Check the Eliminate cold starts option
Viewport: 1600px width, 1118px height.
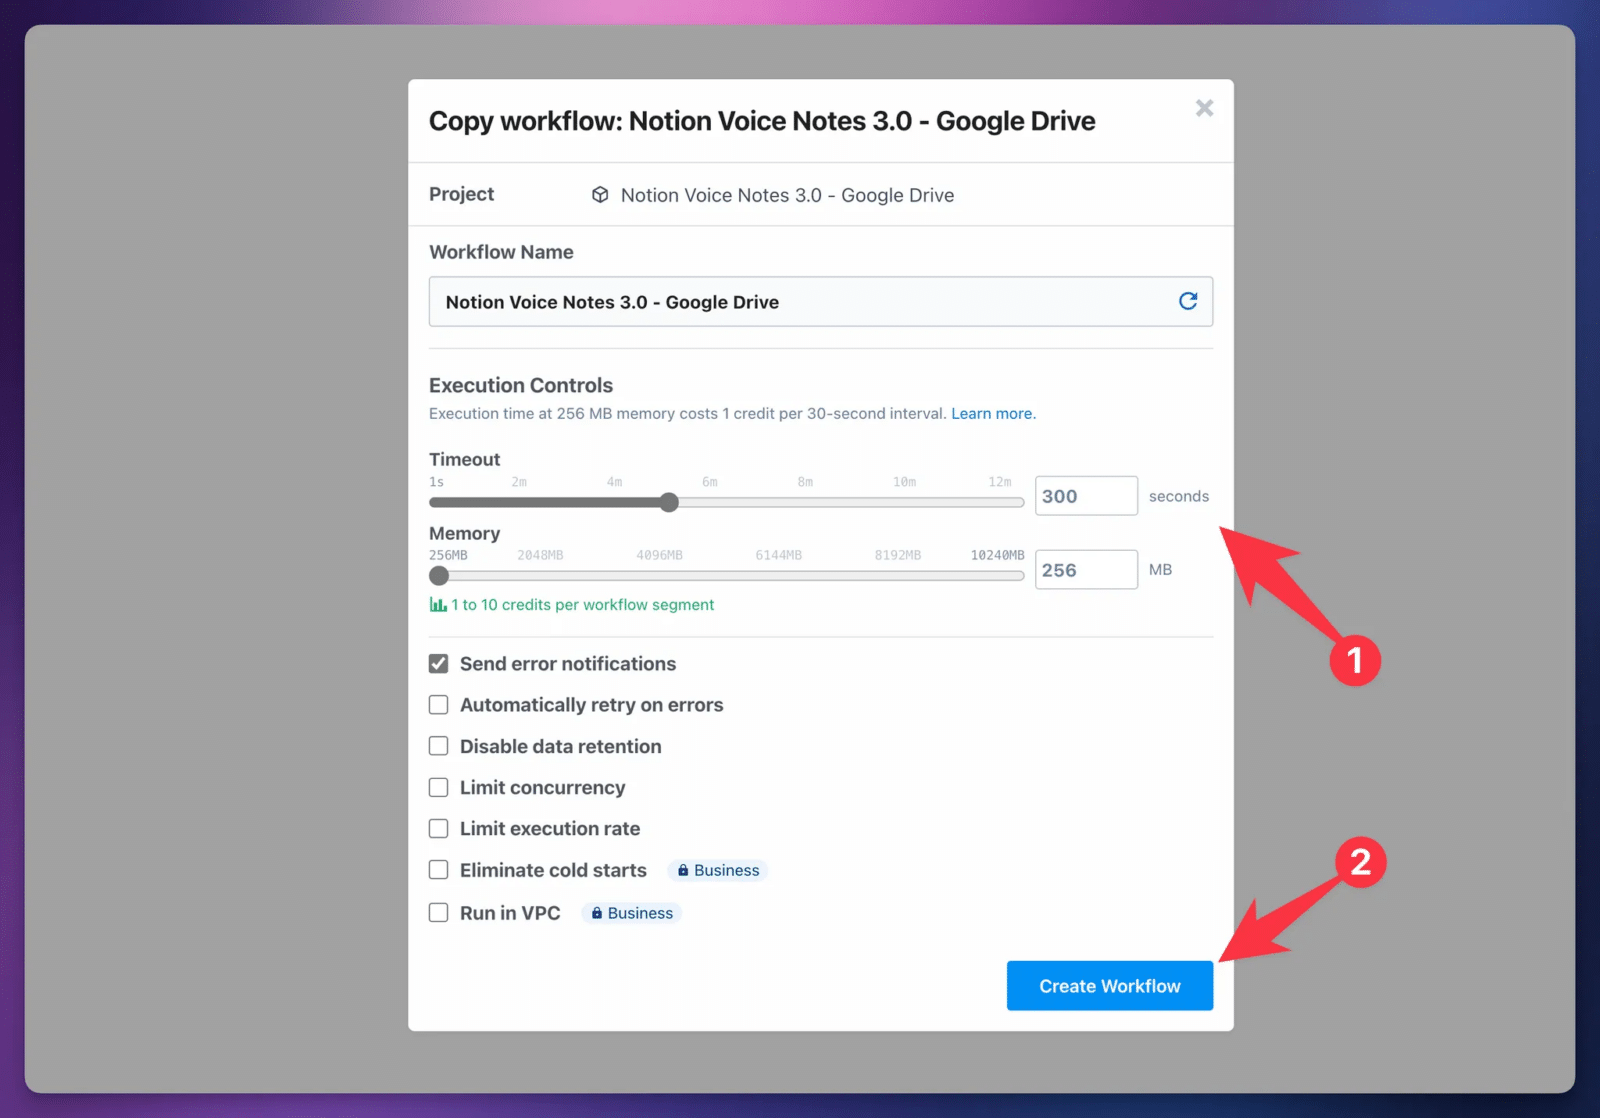438,869
